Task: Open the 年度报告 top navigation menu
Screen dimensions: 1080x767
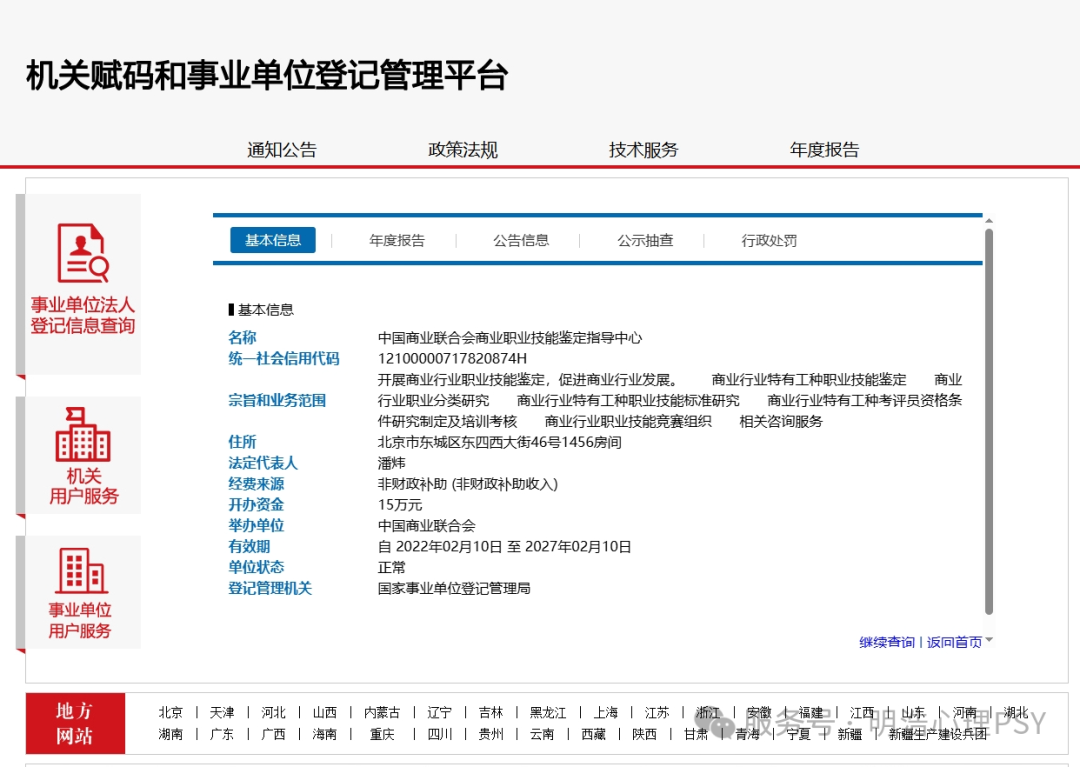Action: (x=824, y=149)
